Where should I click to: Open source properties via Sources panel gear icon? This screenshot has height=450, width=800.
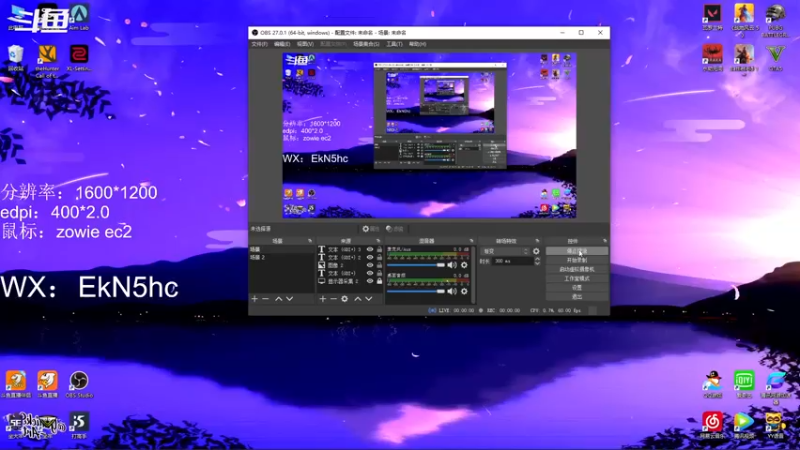344,298
